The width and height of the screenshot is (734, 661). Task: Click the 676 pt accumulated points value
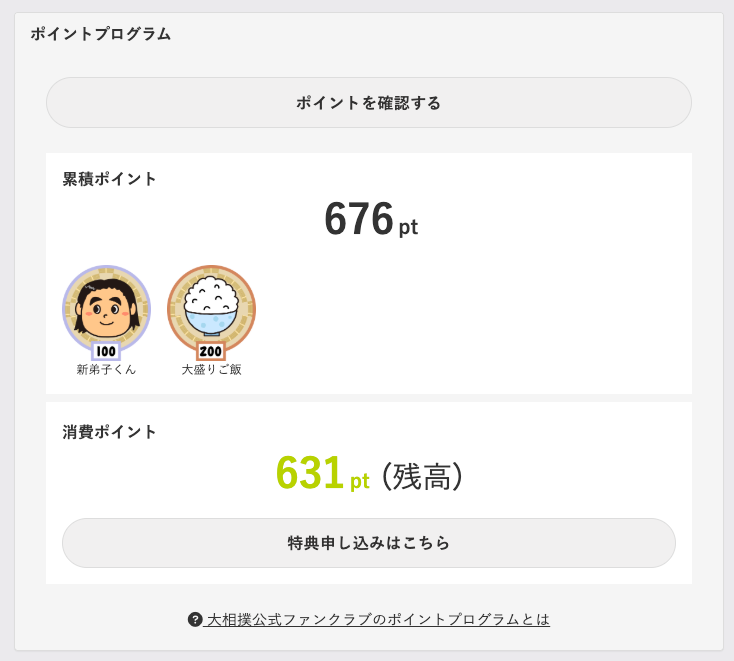coord(371,219)
